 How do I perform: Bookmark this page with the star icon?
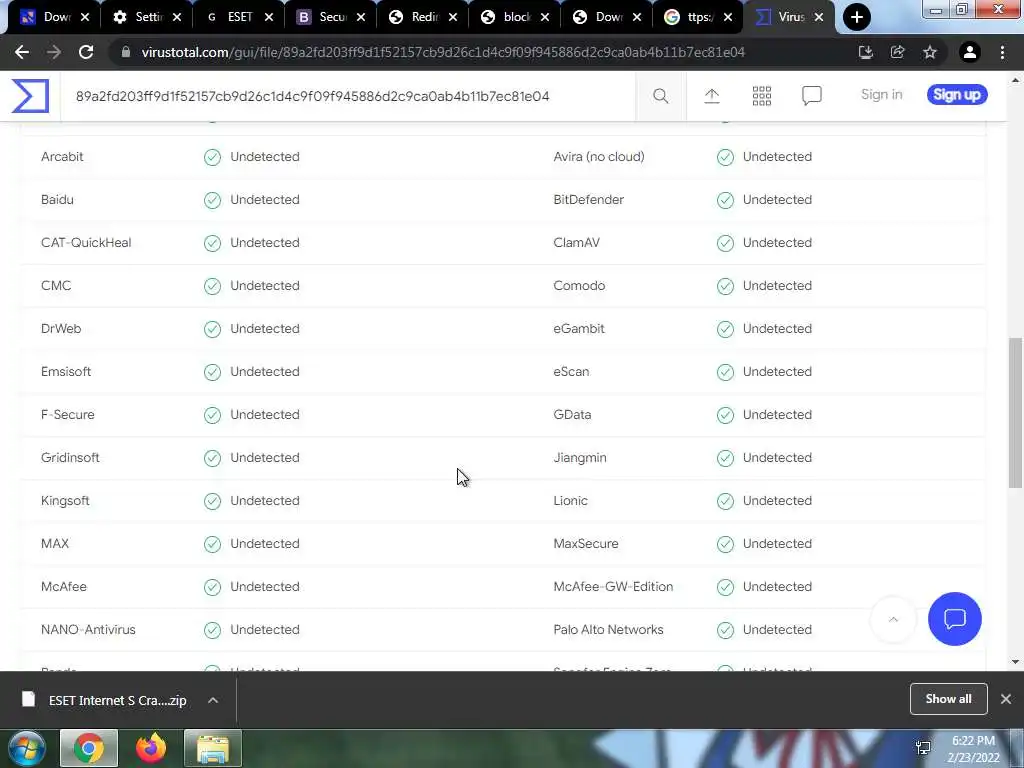(x=930, y=52)
